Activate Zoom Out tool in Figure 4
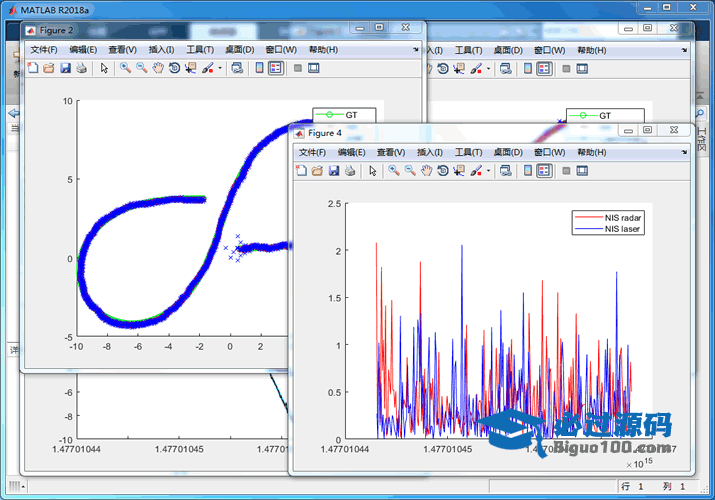Viewport: 715px width, 500px height. [410, 171]
